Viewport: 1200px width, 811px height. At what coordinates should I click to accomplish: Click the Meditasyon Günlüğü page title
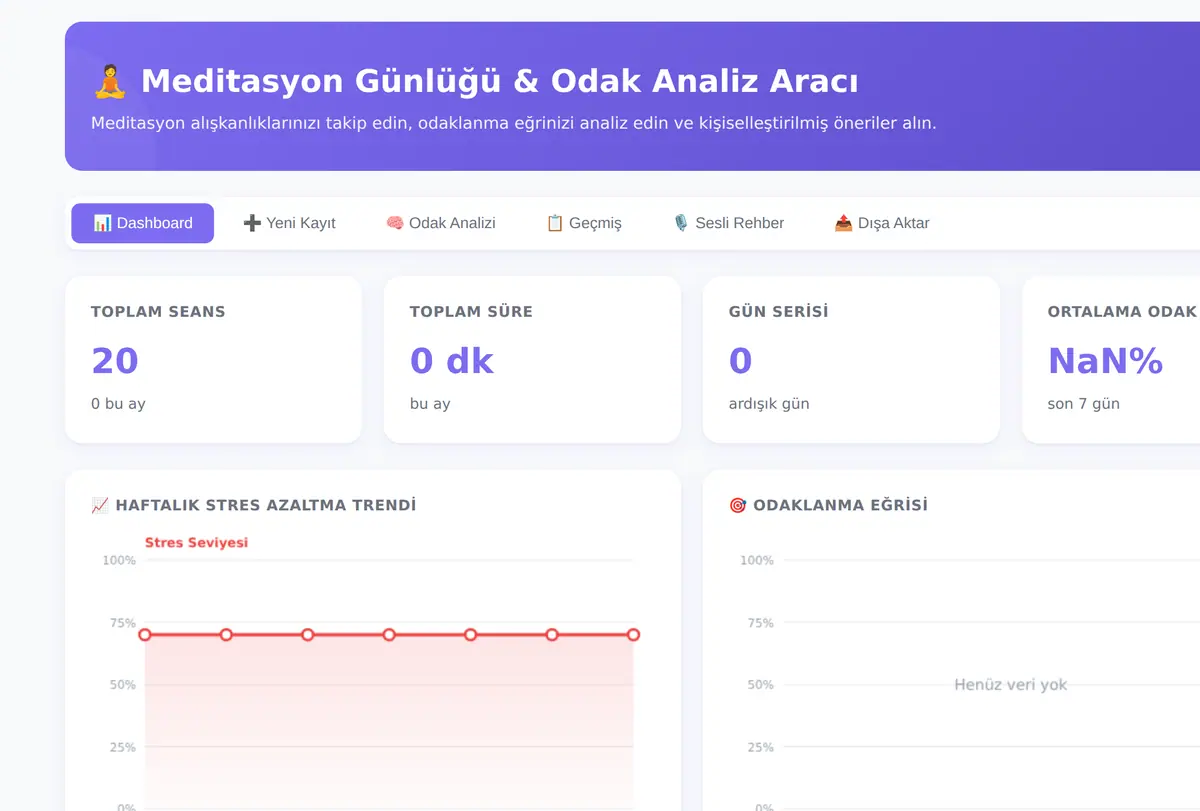tap(499, 81)
